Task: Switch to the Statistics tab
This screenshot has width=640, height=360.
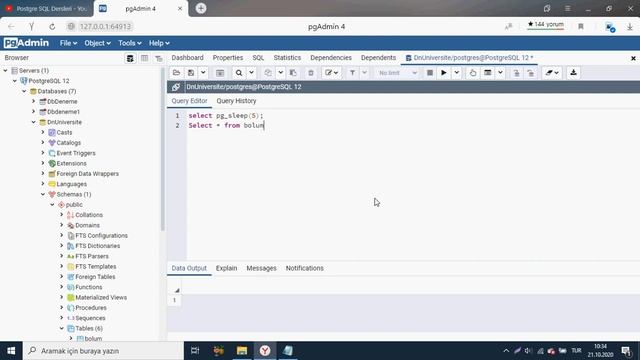Action: [287, 58]
